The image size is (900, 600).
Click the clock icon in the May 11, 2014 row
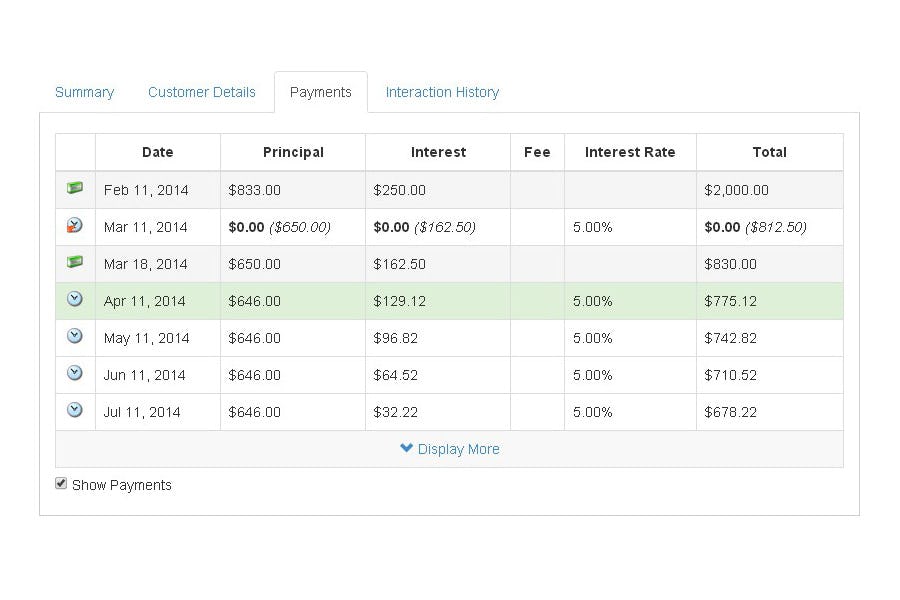click(x=75, y=336)
